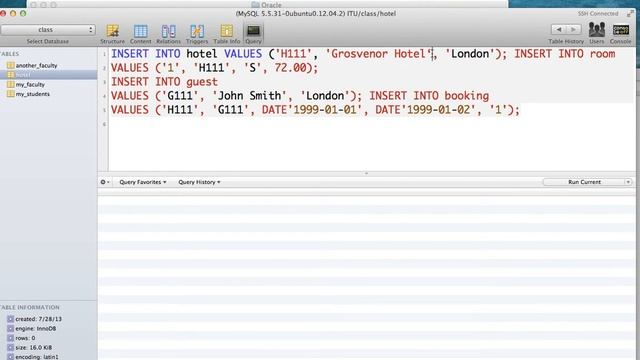
Task: Click the Run Current button
Action: pos(584,182)
